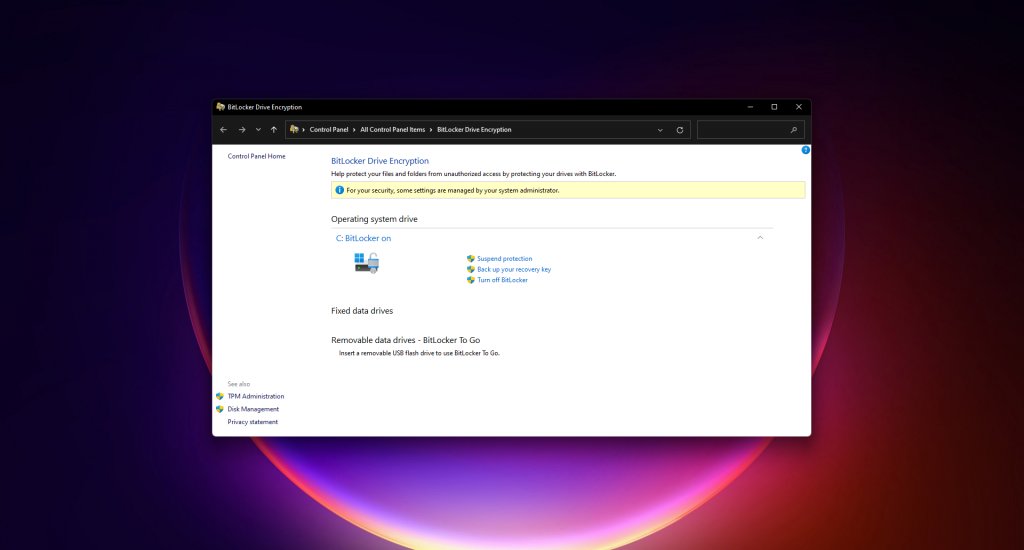
Task: Expand the address bar history dropdown
Action: tap(660, 130)
